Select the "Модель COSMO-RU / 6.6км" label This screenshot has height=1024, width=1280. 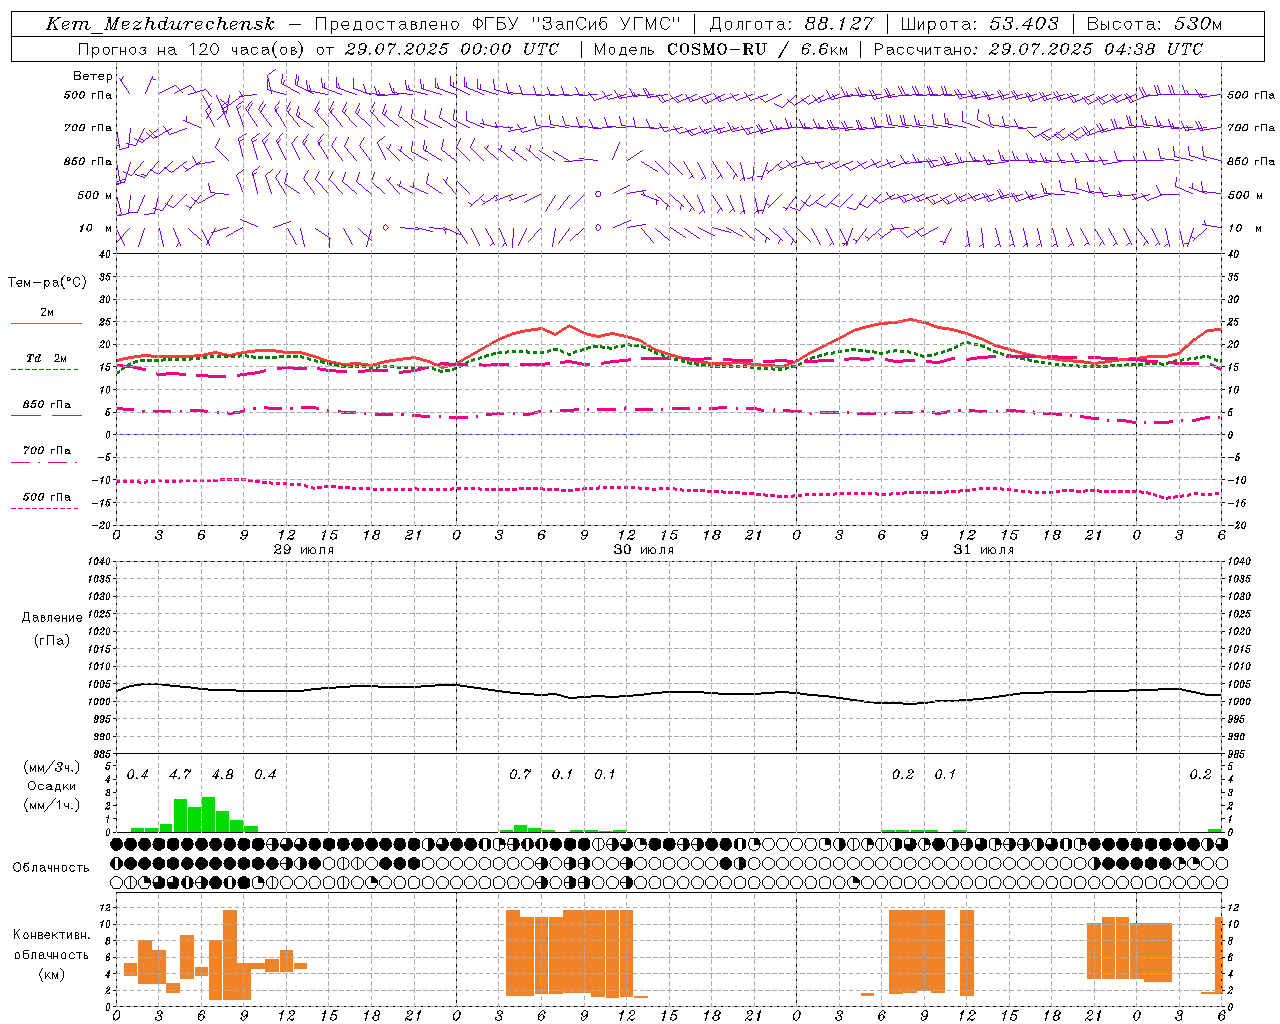(721, 49)
